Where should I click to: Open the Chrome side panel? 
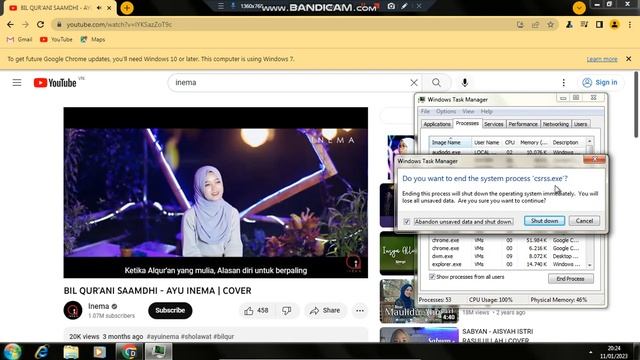(599, 24)
